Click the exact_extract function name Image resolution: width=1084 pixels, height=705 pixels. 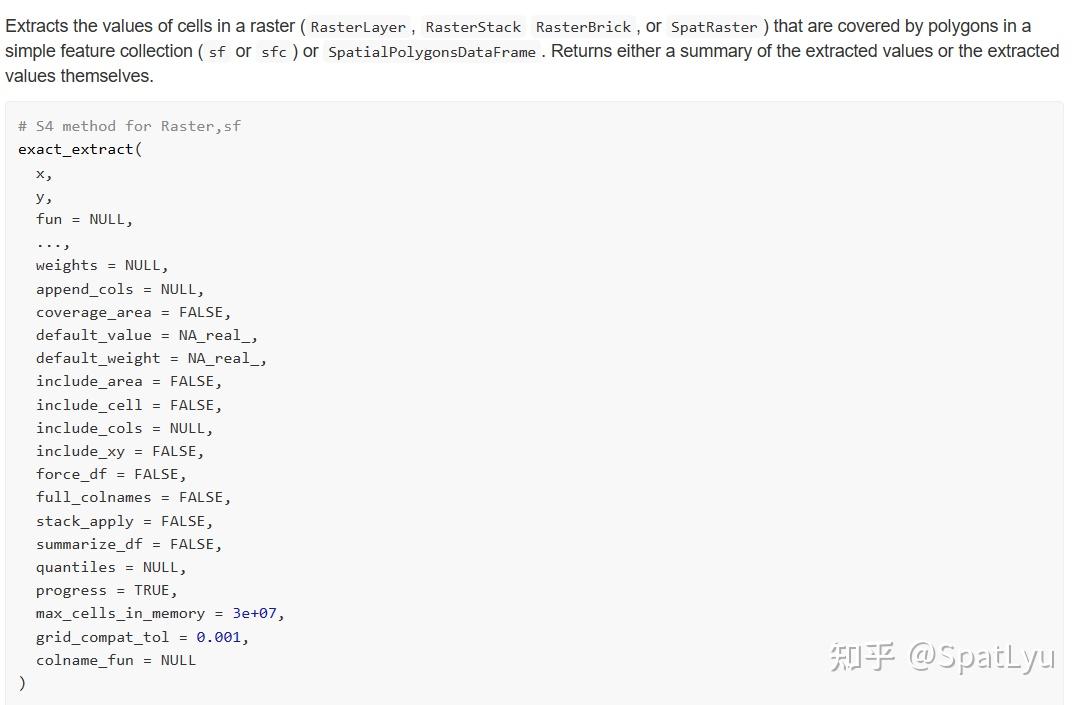pyautogui.click(x=75, y=149)
